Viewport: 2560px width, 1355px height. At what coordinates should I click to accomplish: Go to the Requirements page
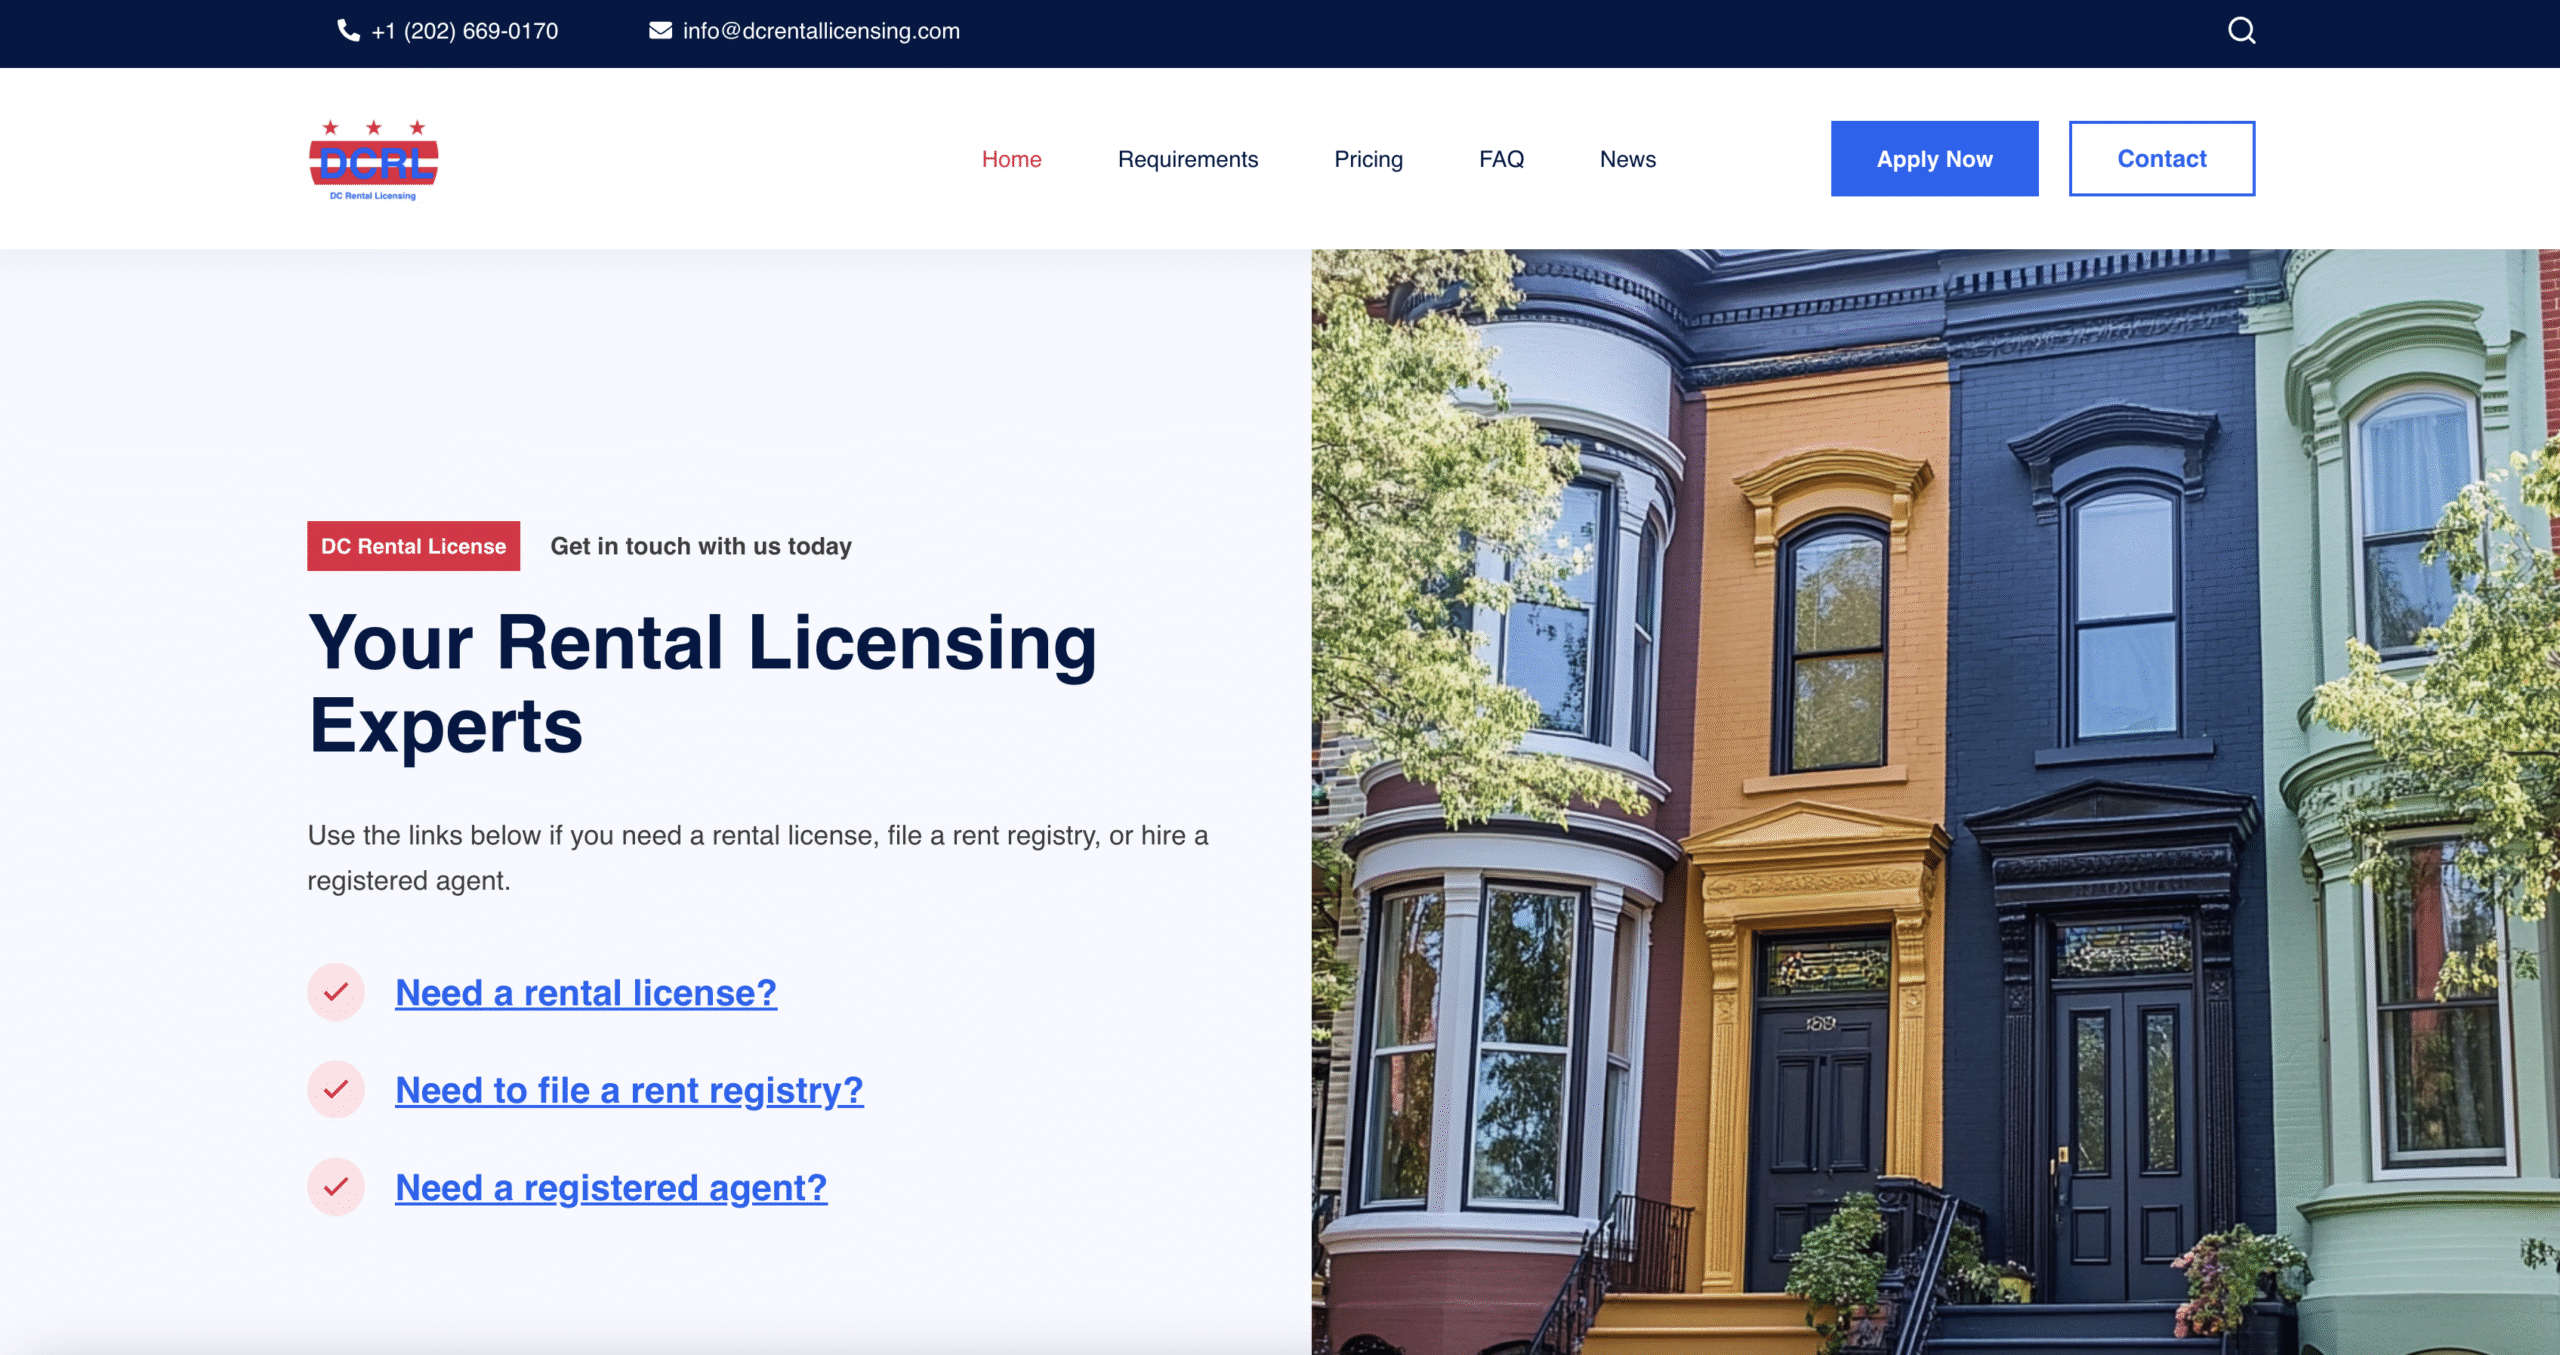coord(1187,159)
